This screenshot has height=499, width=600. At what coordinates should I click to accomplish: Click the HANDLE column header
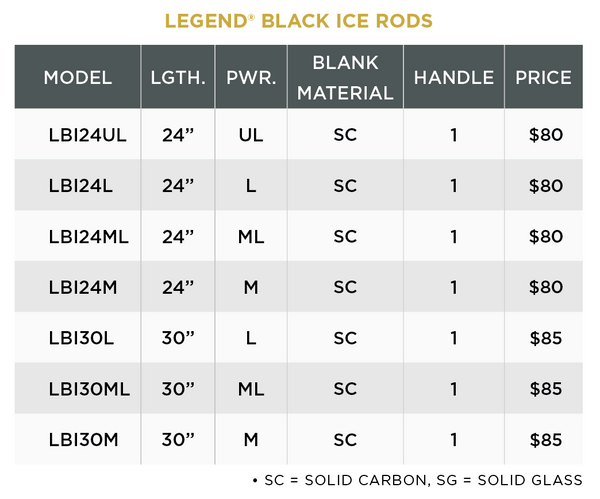[453, 77]
